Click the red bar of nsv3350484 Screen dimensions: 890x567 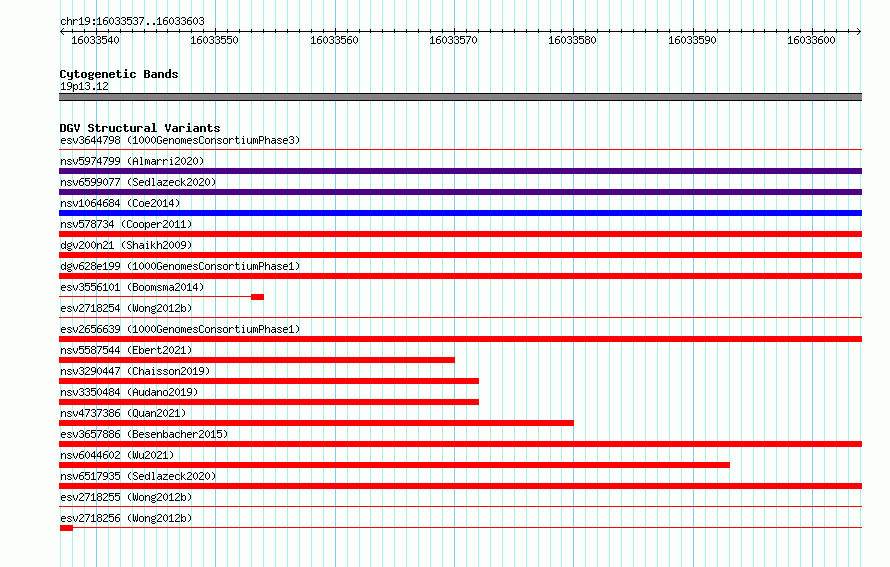point(269,402)
